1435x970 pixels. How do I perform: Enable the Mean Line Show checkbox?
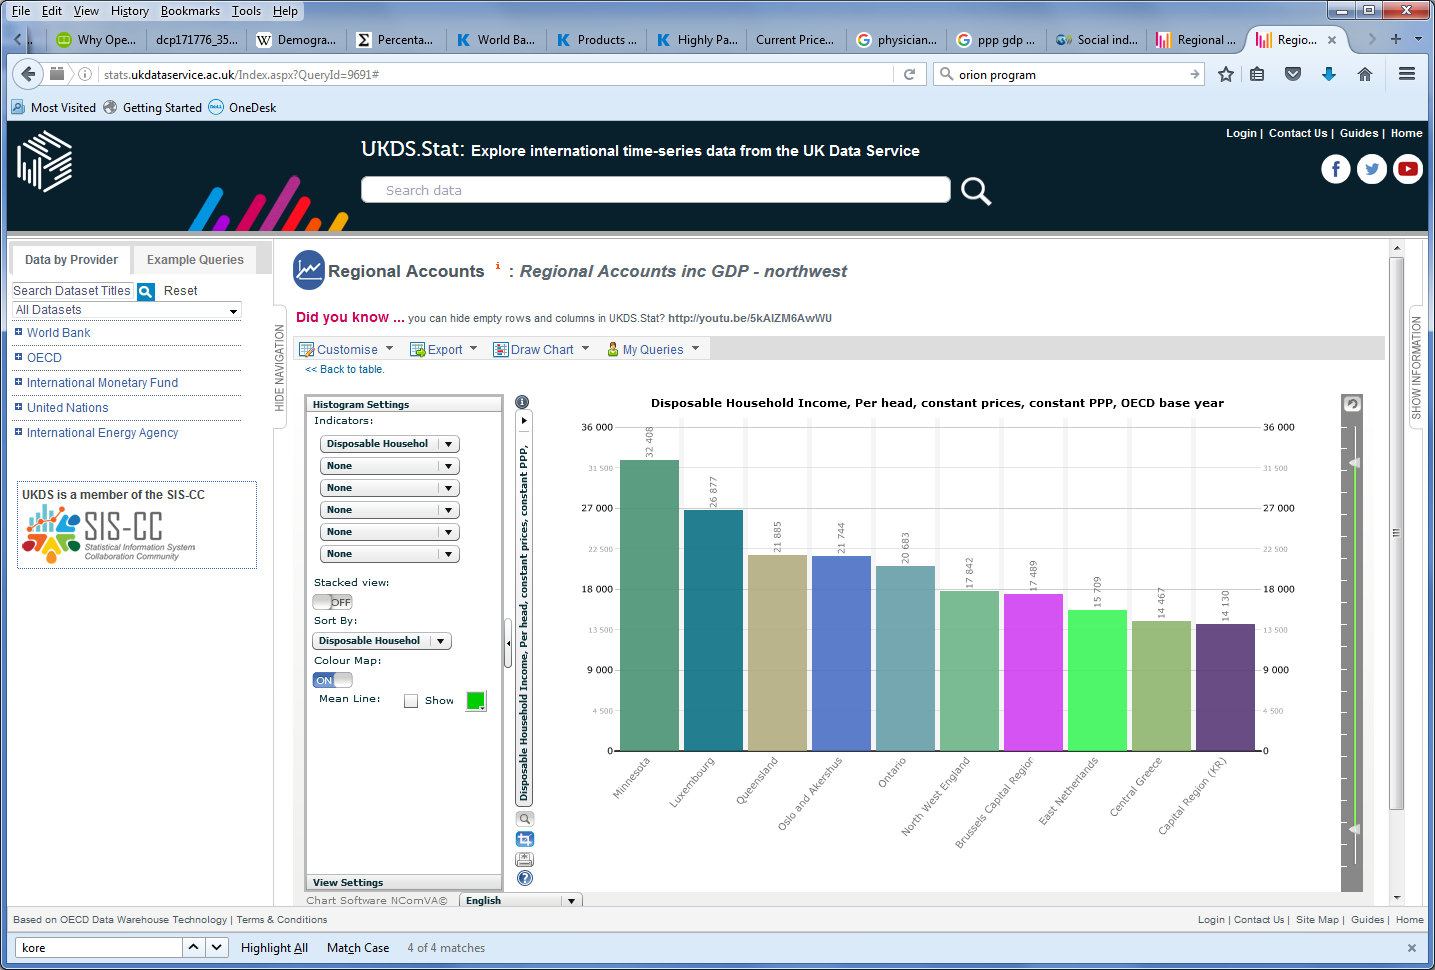[x=410, y=700]
